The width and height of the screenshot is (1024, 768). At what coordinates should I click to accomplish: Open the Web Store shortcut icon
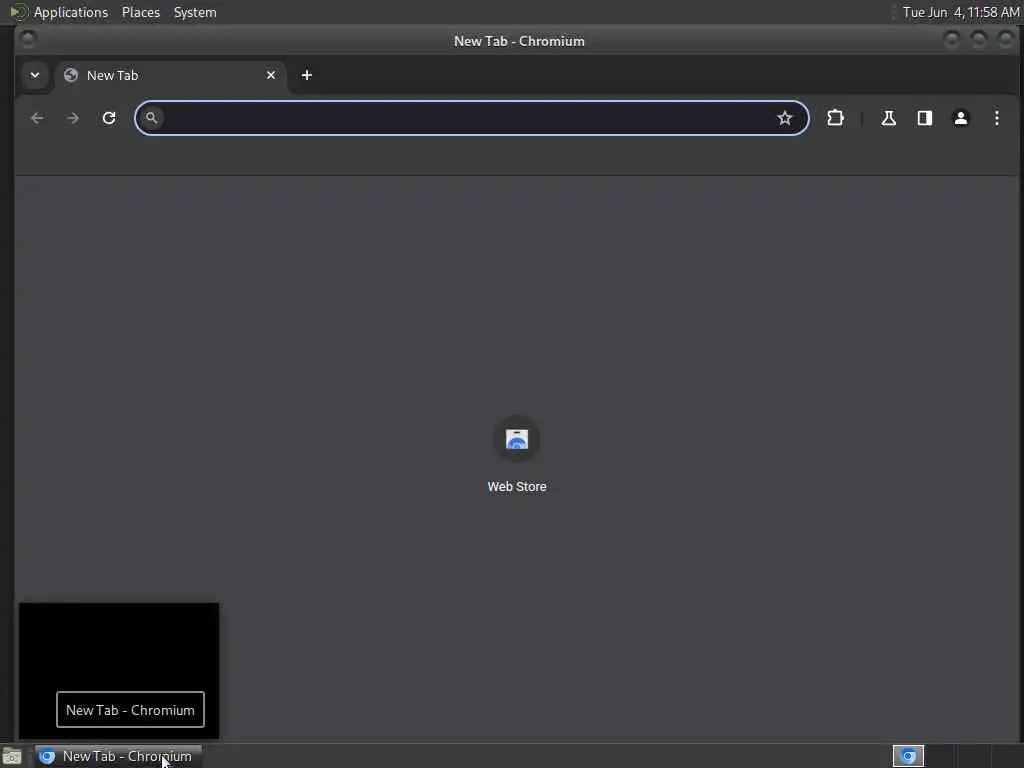tap(517, 440)
